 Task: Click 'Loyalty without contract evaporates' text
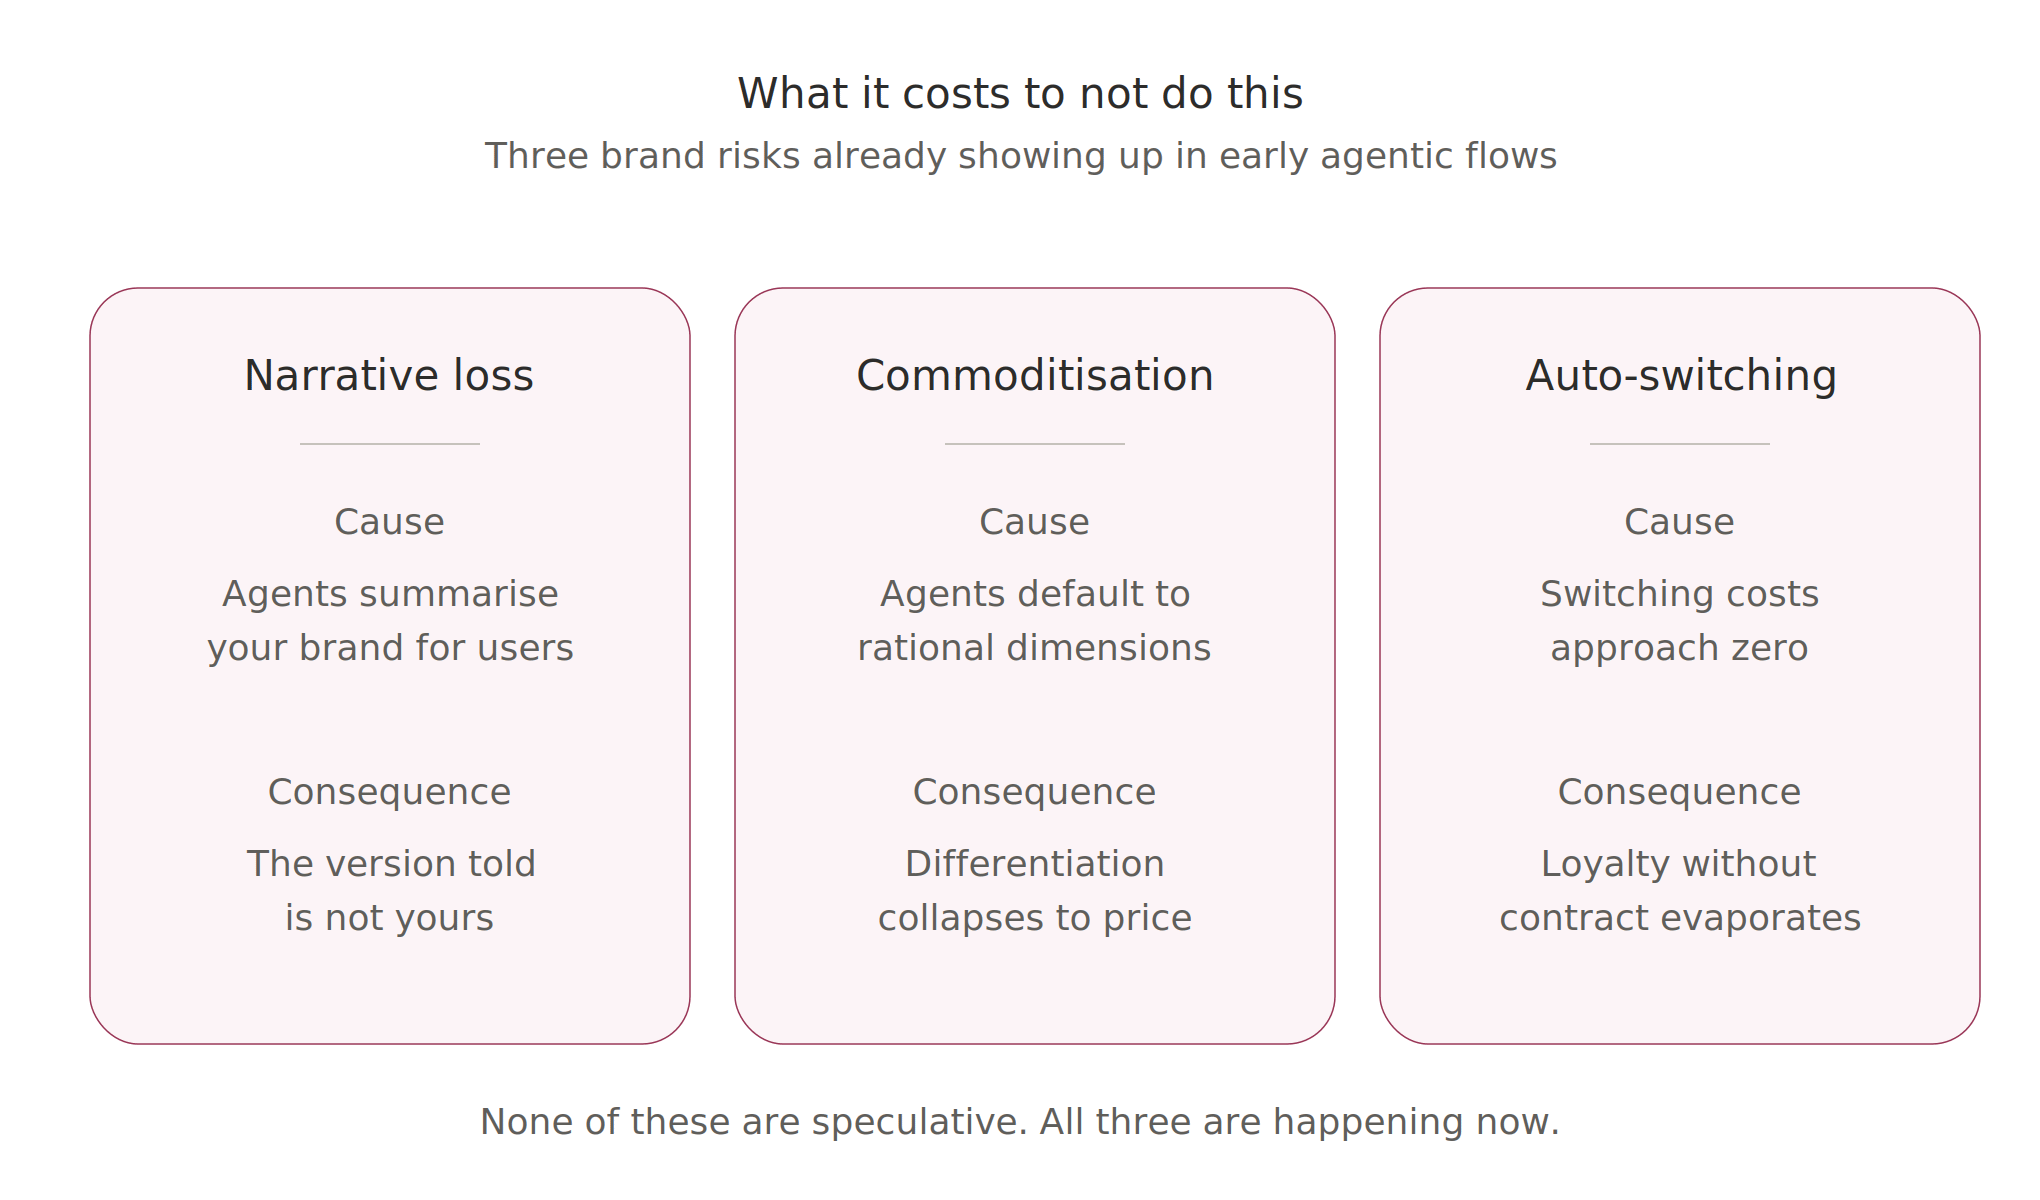coord(1680,891)
